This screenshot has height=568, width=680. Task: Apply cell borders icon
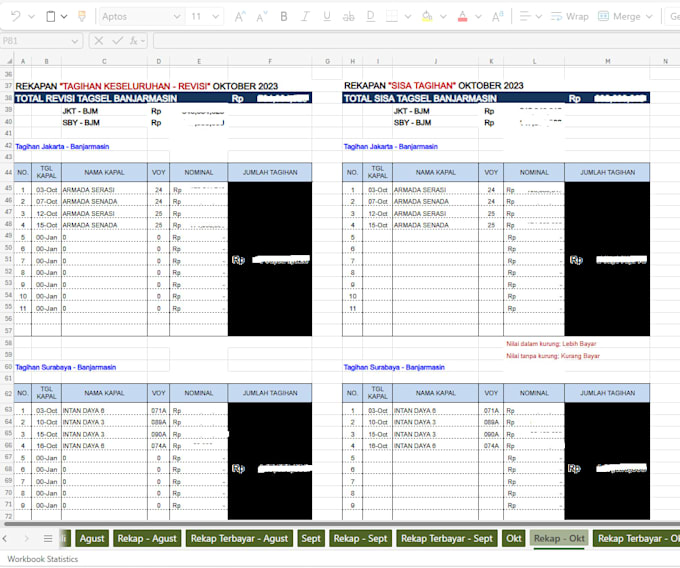pos(392,16)
